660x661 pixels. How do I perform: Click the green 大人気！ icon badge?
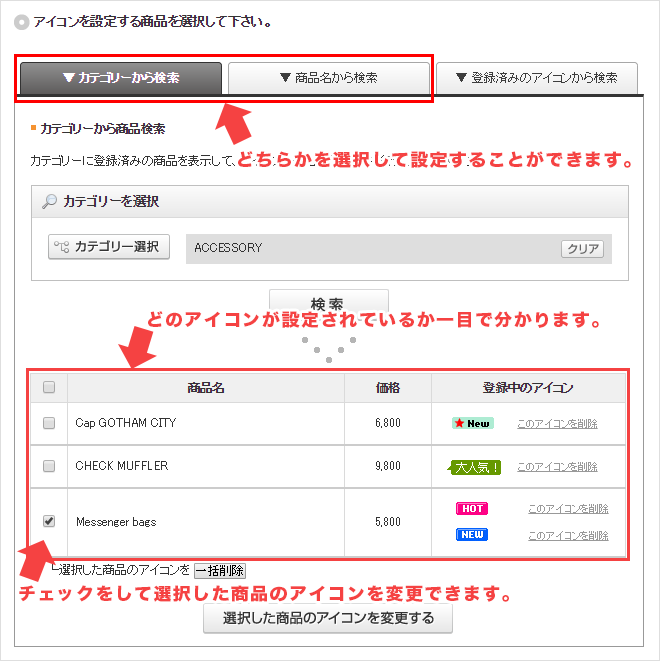pos(475,467)
